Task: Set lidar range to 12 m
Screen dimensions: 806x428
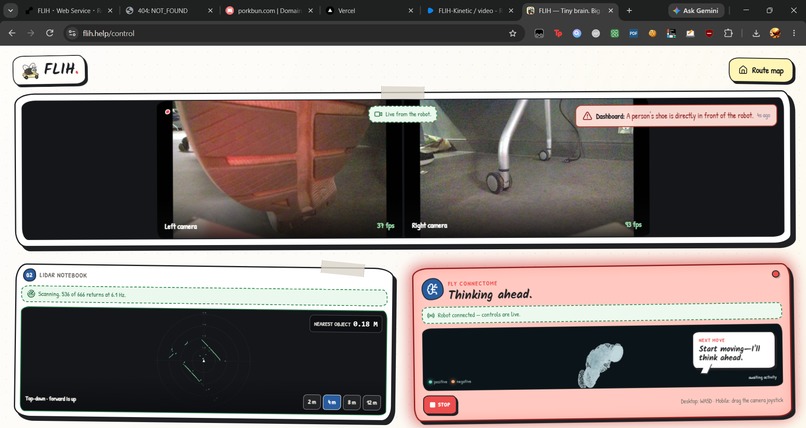Action: pos(372,402)
